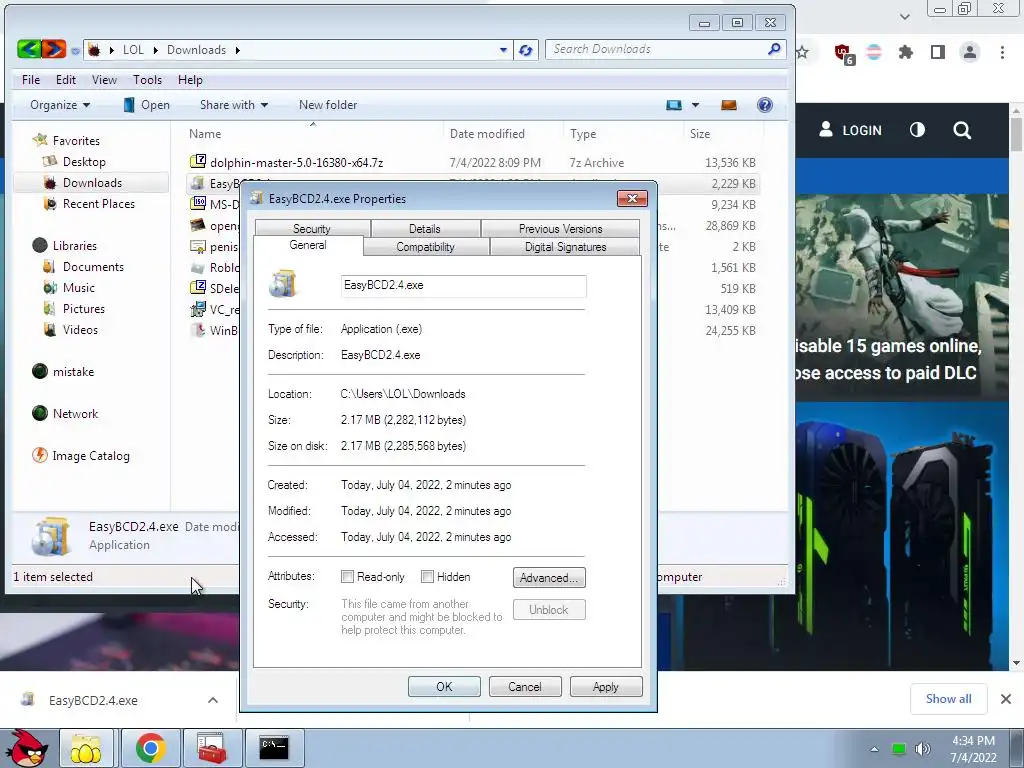Click the volume speaker tray icon
The height and width of the screenshot is (768, 1024).
(922, 749)
